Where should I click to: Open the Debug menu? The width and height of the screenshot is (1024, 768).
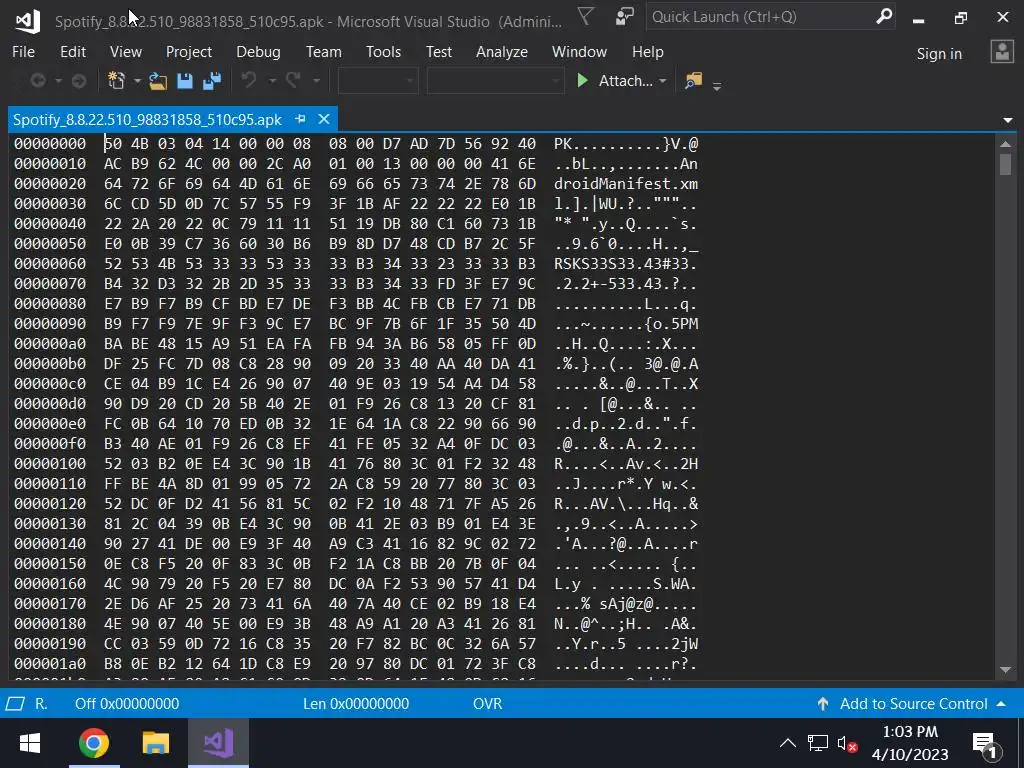pos(258,52)
